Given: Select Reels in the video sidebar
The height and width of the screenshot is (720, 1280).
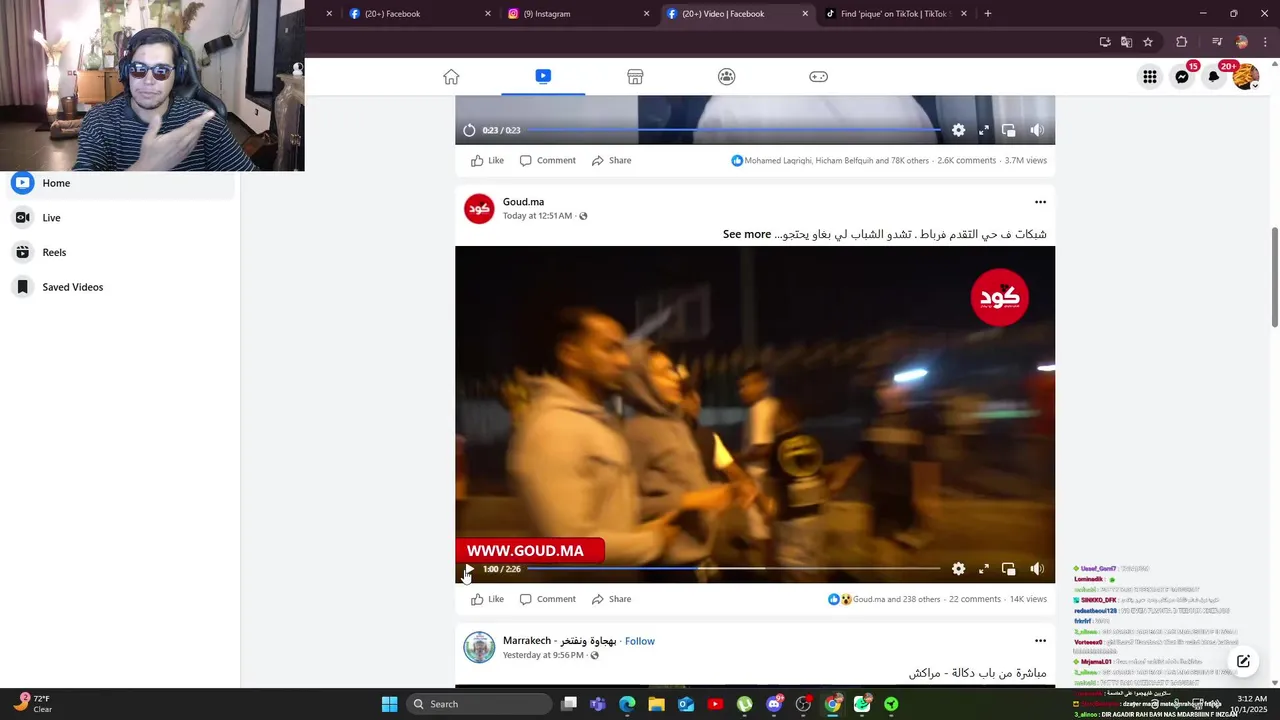Looking at the screenshot, I should [x=120, y=253].
